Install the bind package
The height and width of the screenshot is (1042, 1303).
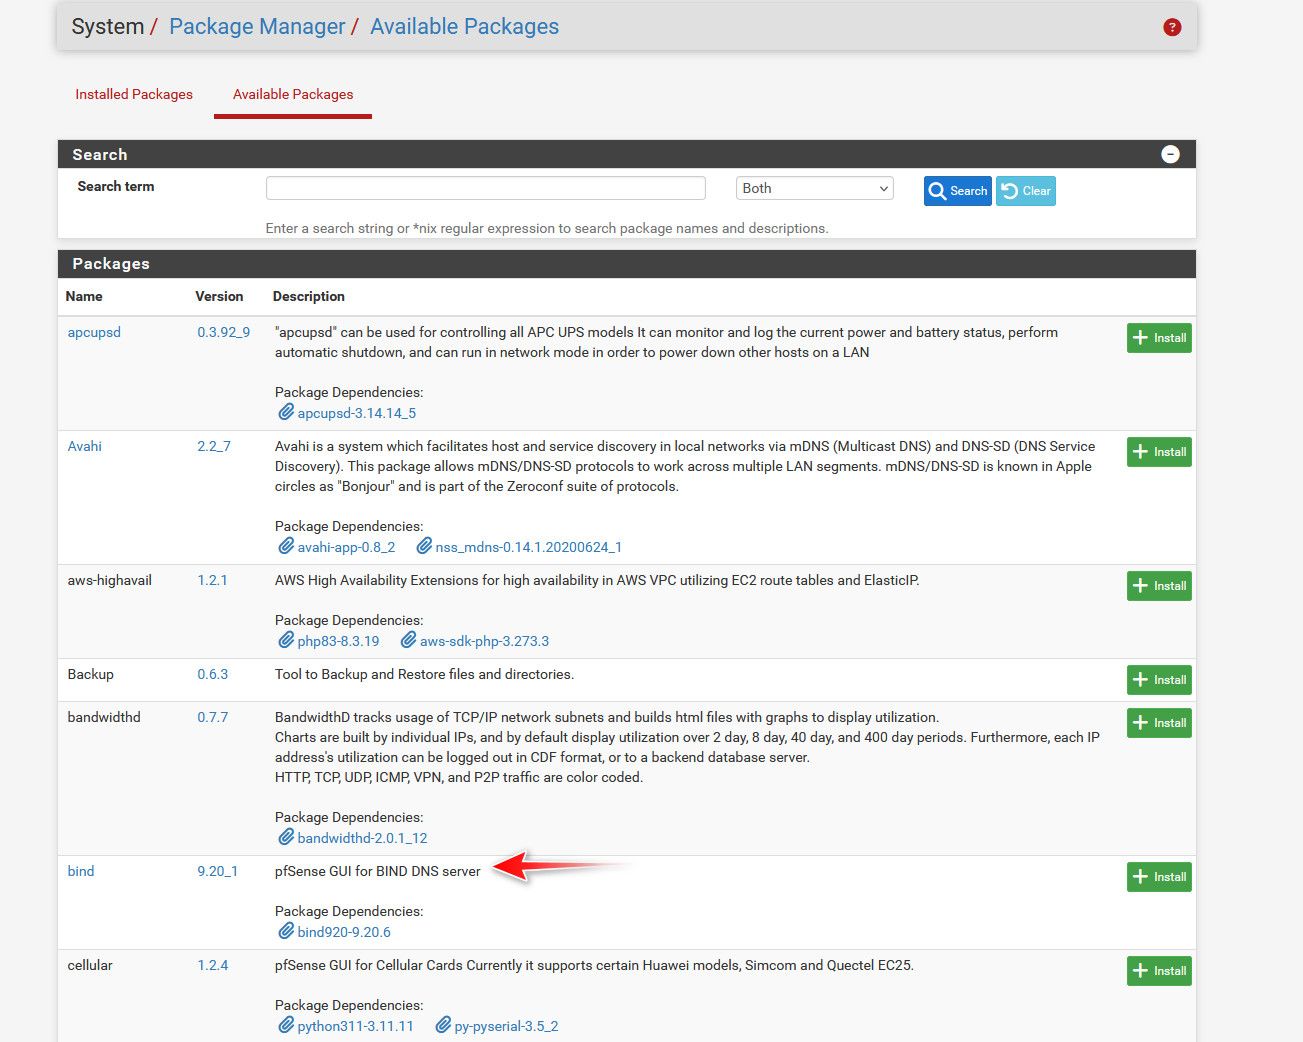(1158, 877)
